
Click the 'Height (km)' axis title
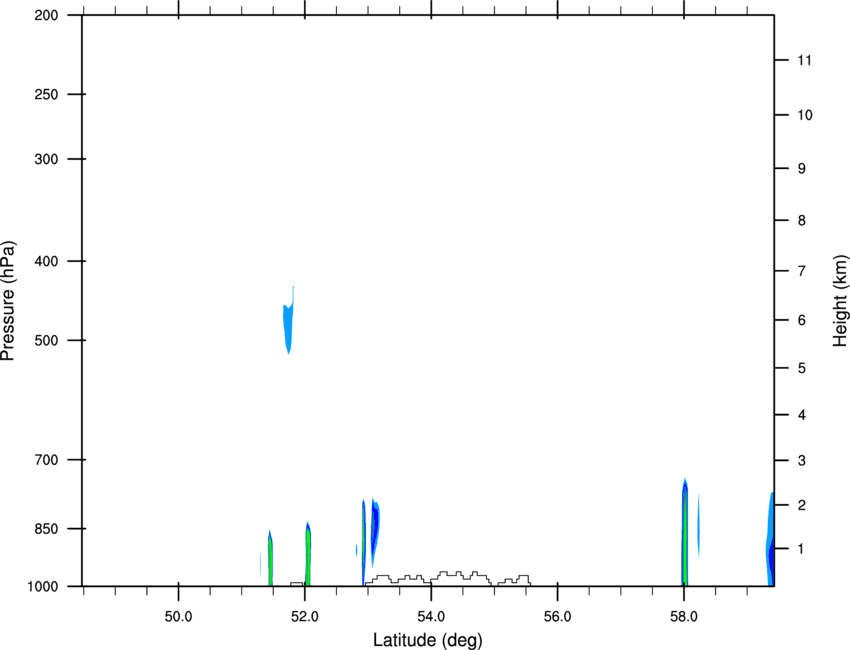[840, 301]
